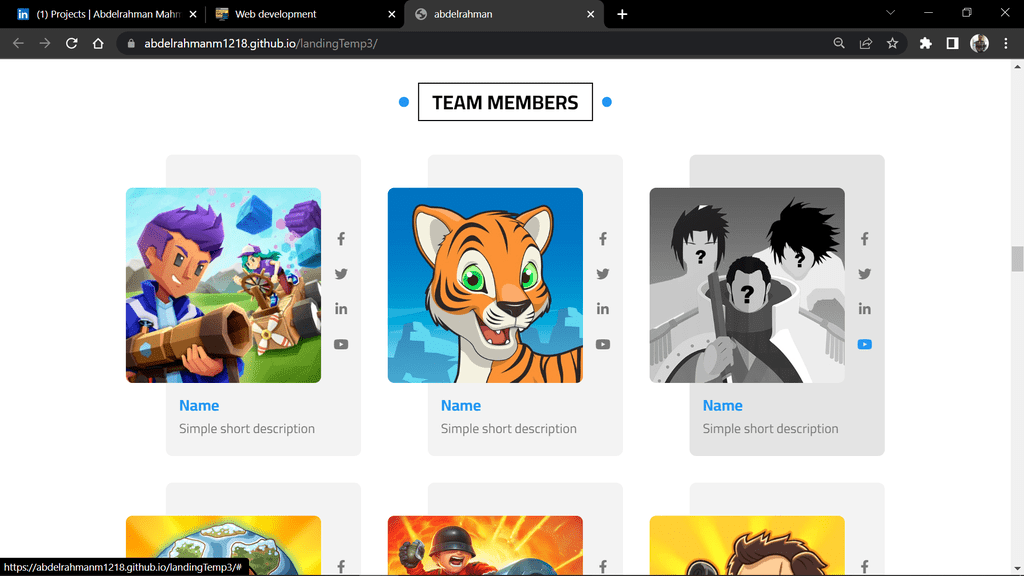Open Twitter icon on purple-haired character card
The width and height of the screenshot is (1024, 576).
click(x=341, y=274)
